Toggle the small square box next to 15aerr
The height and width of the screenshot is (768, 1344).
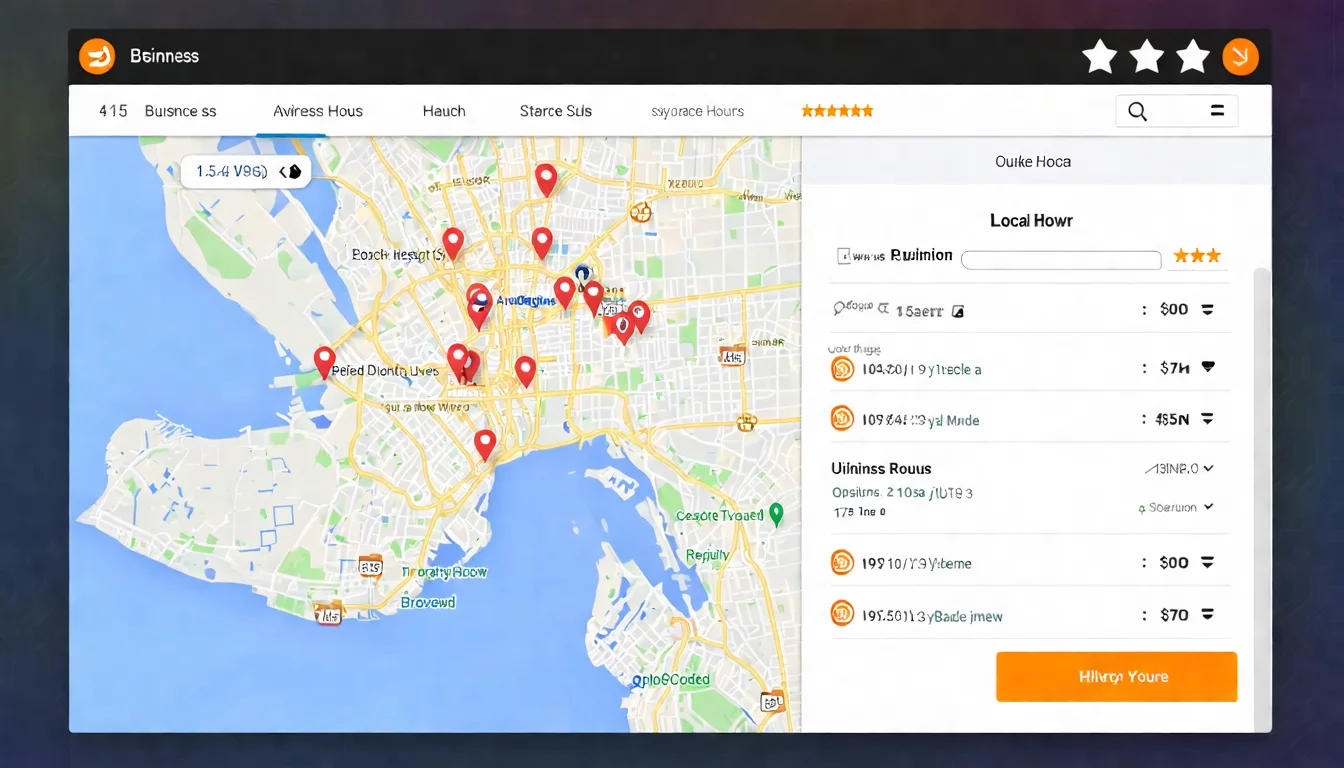click(x=957, y=311)
